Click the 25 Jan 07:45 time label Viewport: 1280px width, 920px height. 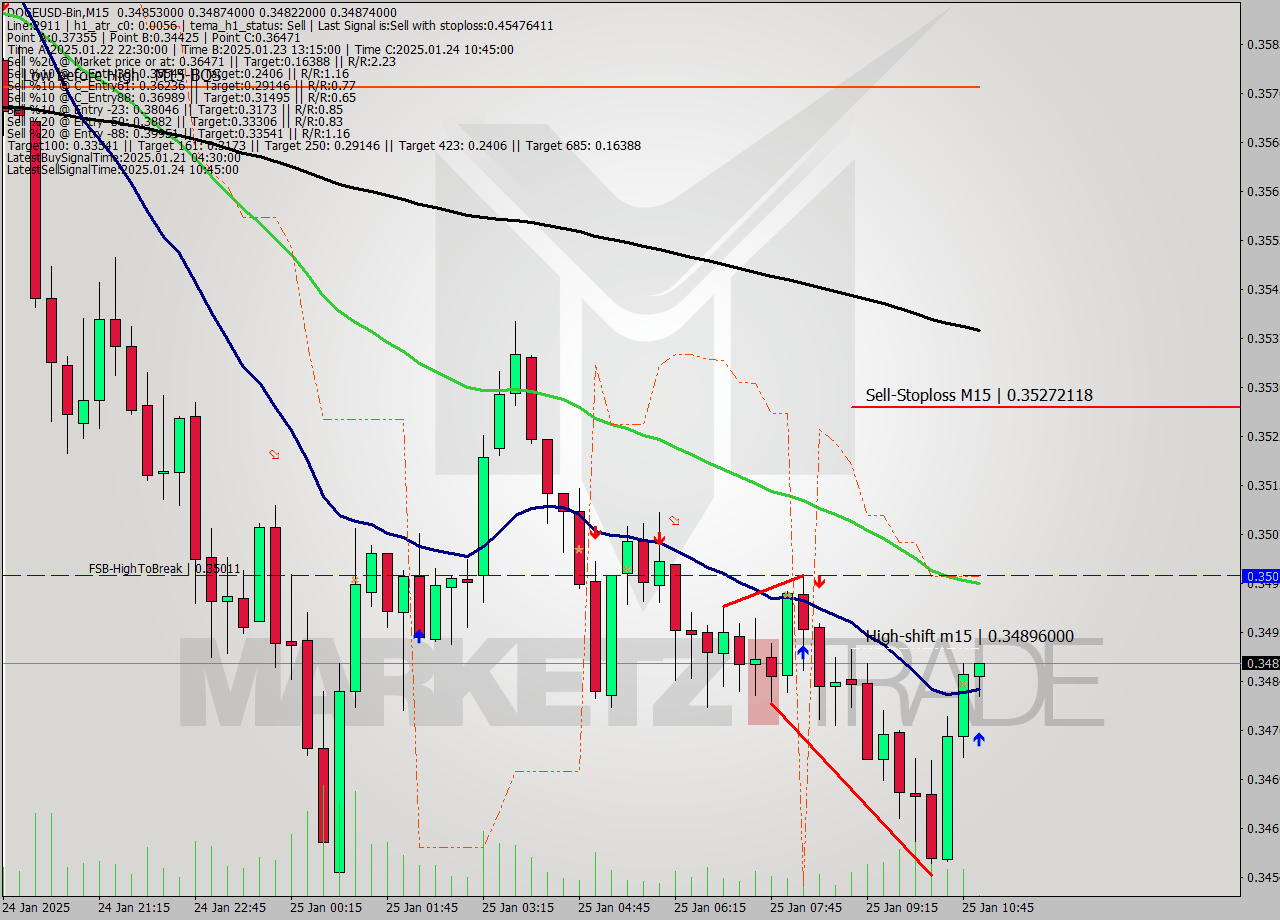click(x=806, y=908)
